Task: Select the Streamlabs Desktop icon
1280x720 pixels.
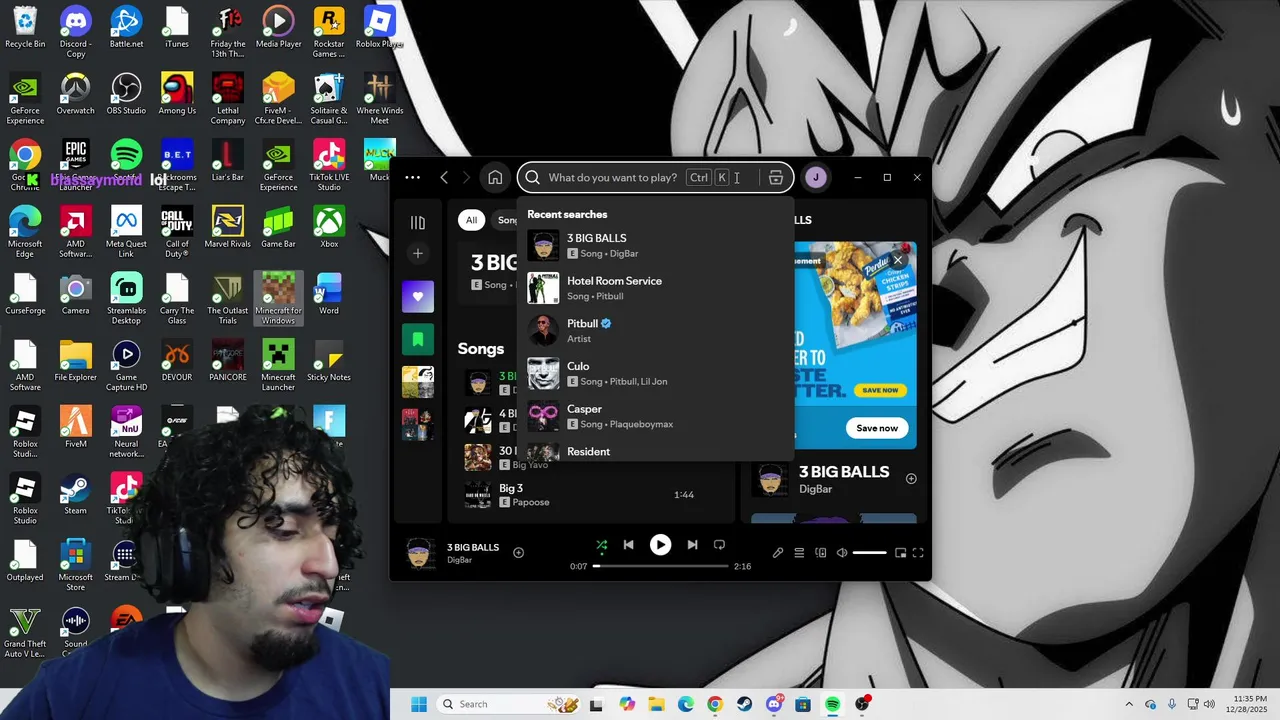Action: (126, 299)
